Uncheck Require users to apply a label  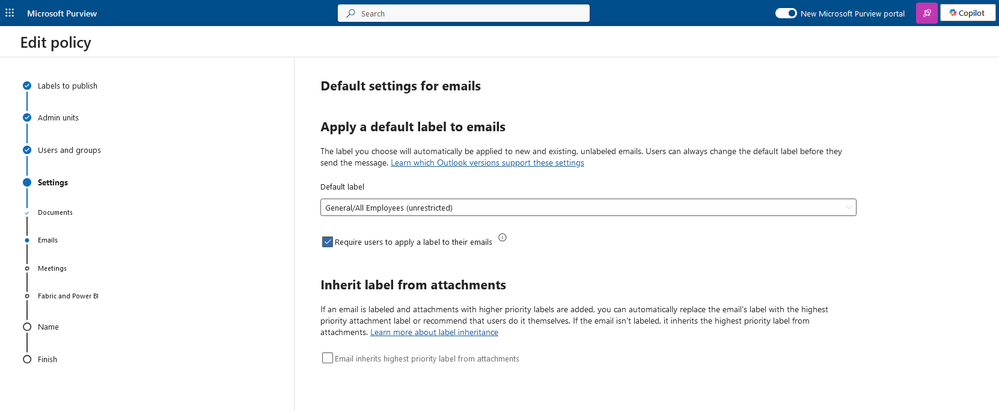[x=328, y=242]
